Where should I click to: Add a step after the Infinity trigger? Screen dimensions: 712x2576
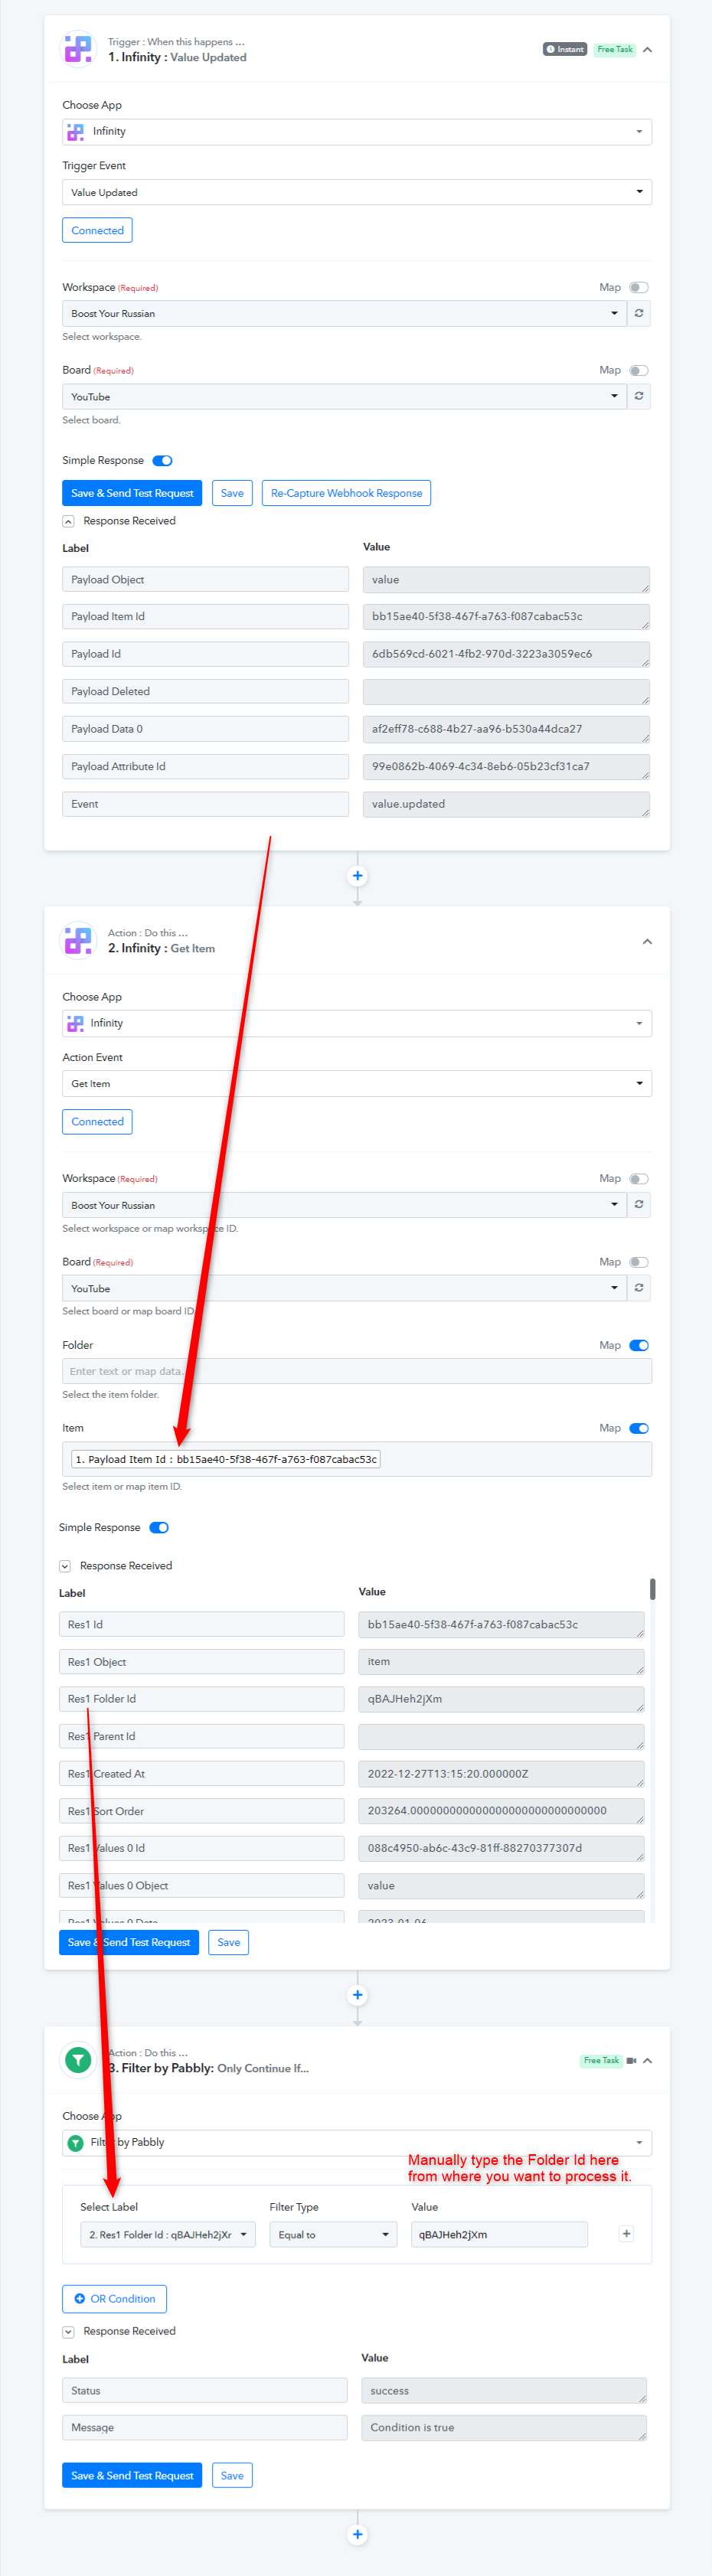(x=357, y=876)
